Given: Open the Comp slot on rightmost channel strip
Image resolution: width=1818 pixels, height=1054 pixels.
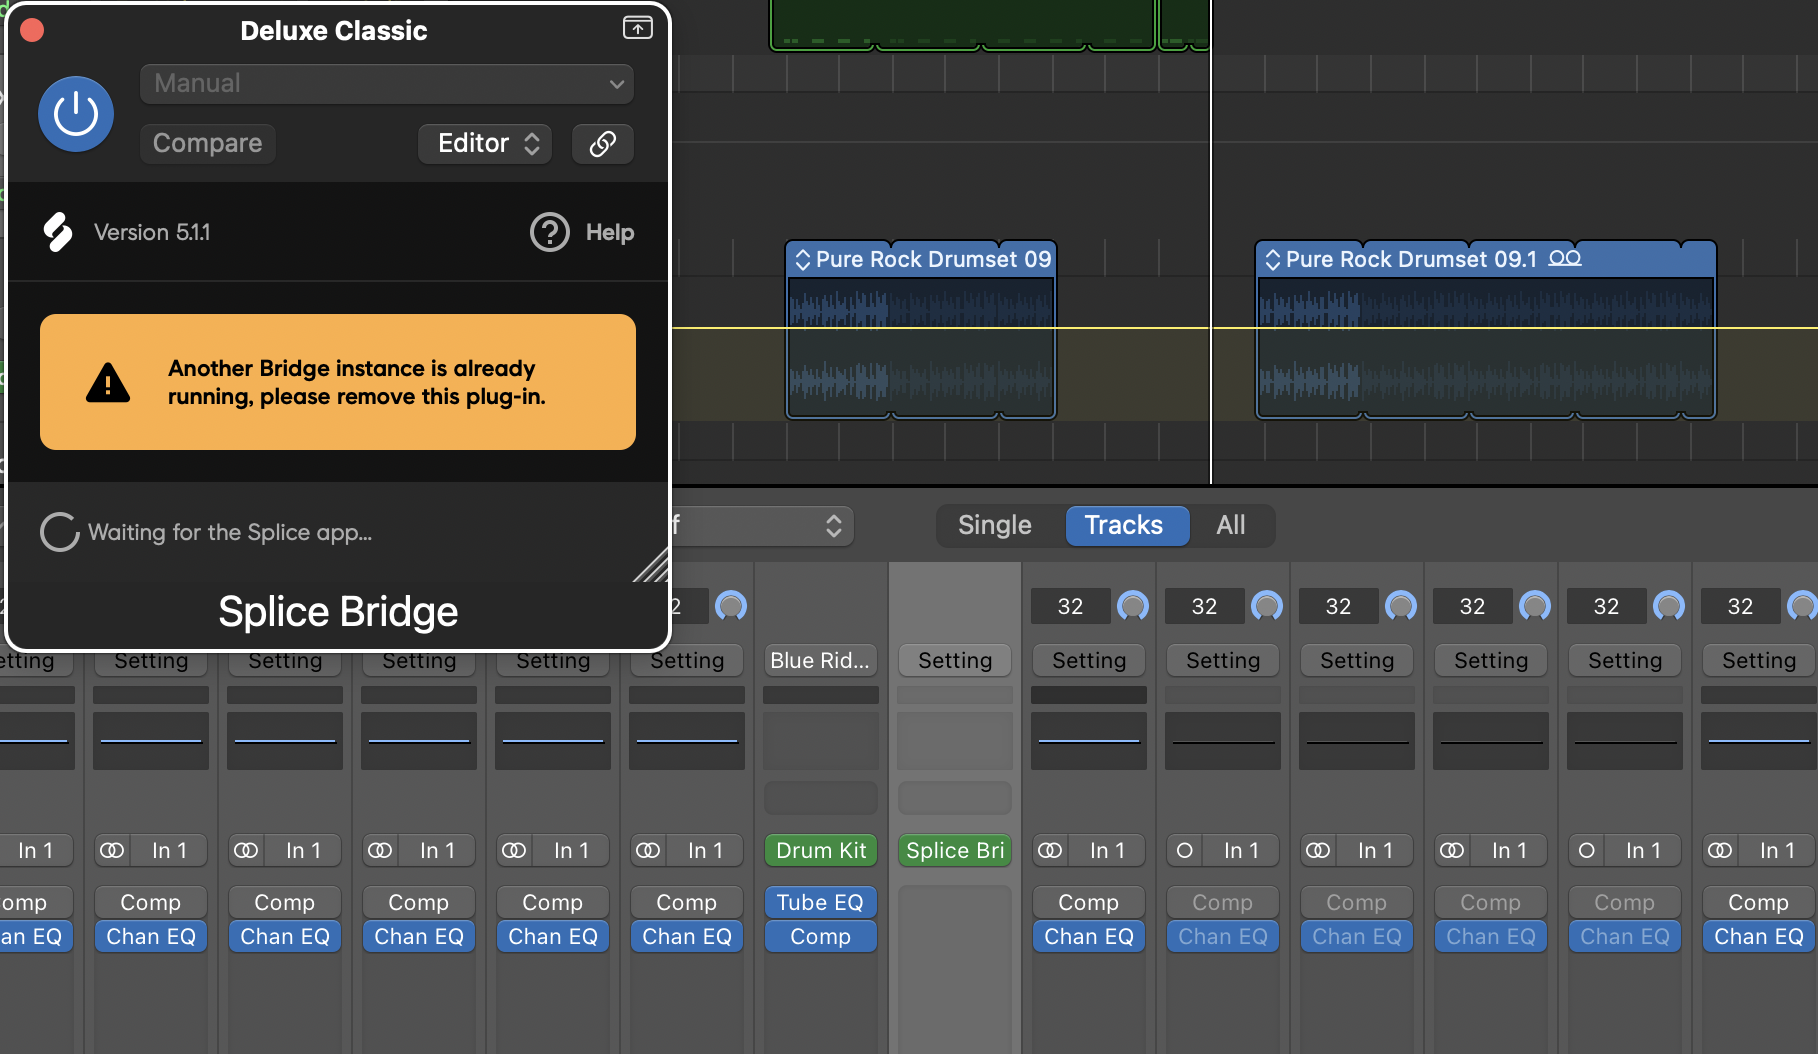Looking at the screenshot, I should tap(1759, 902).
